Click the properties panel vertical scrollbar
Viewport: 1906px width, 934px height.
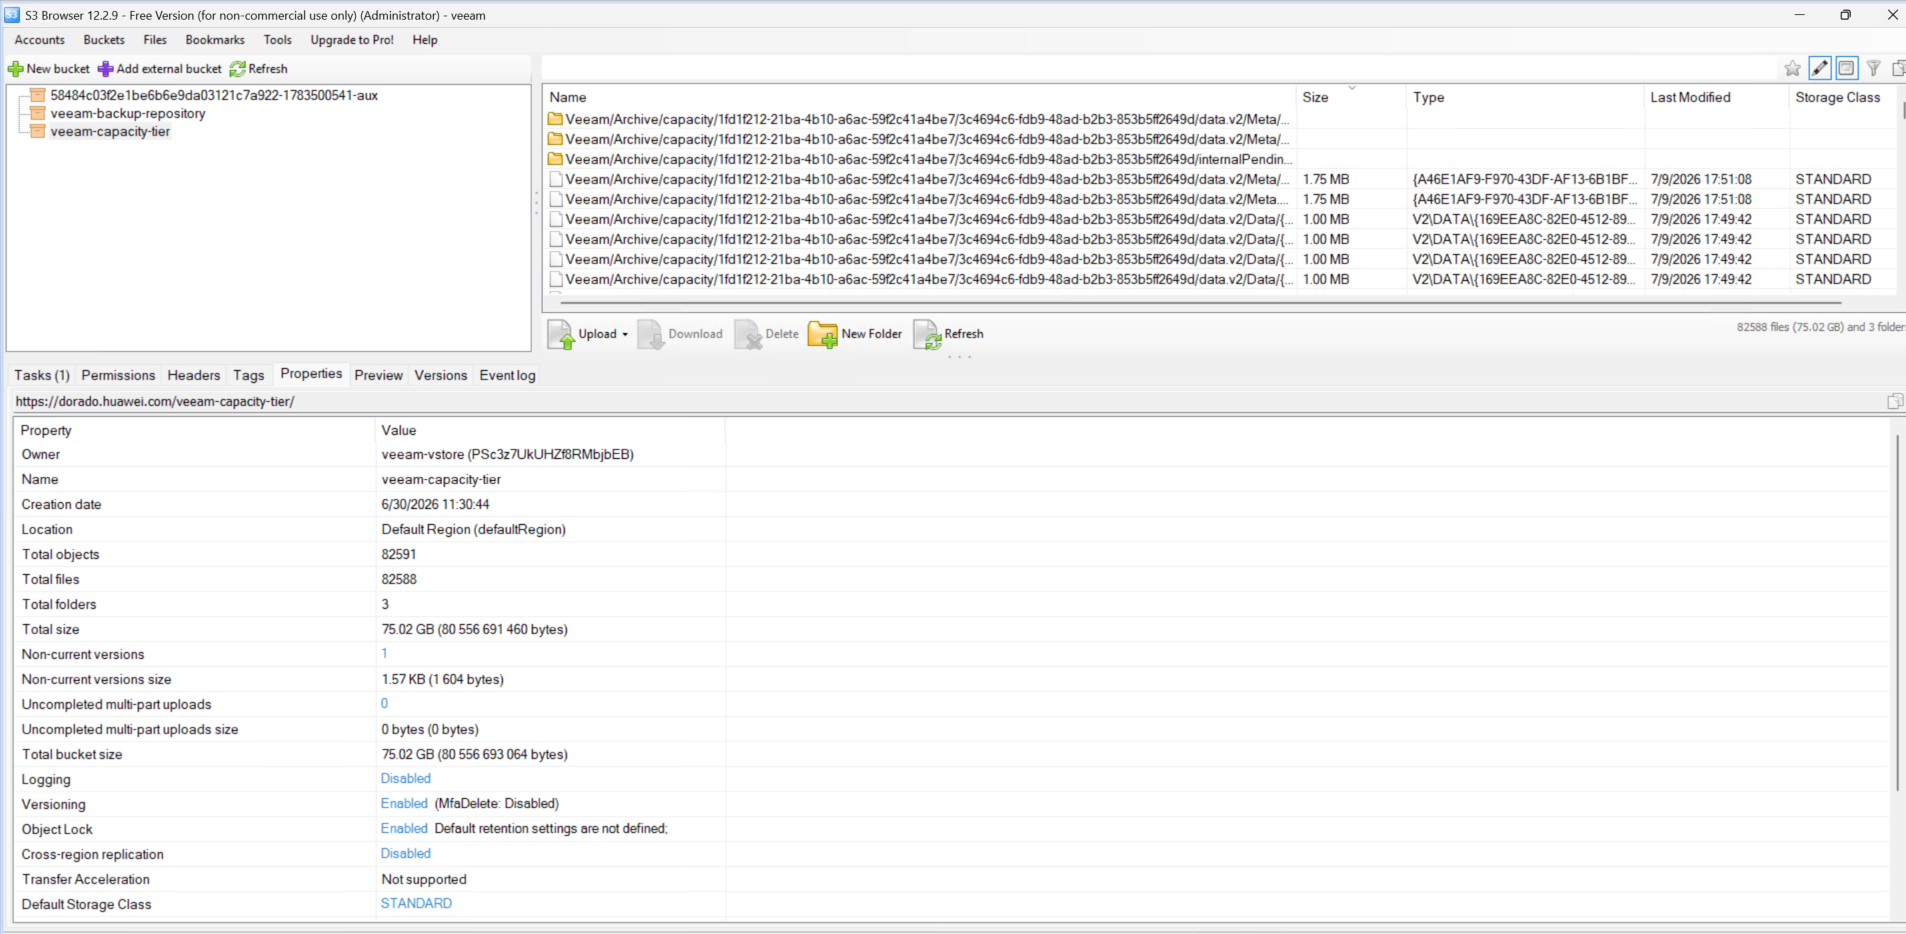tap(1896, 612)
